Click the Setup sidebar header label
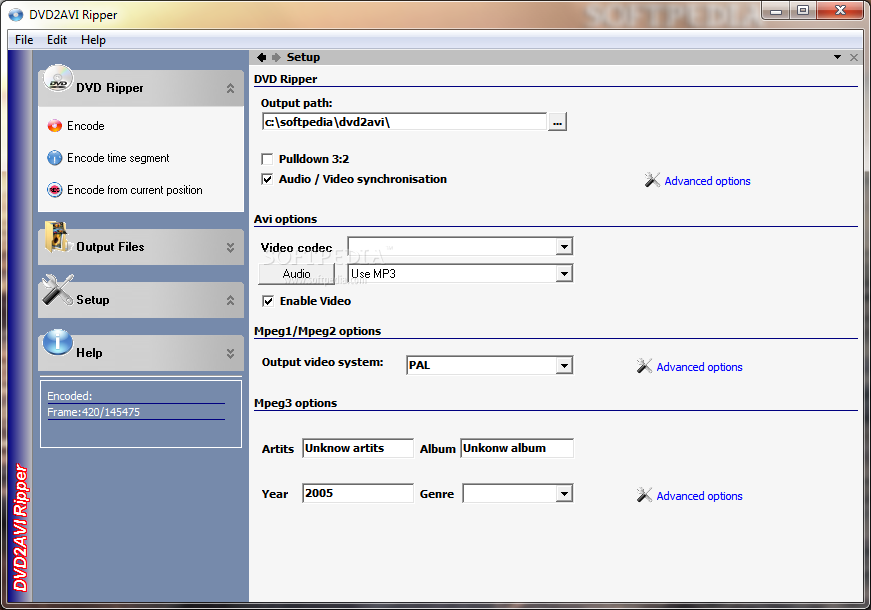 coord(93,300)
